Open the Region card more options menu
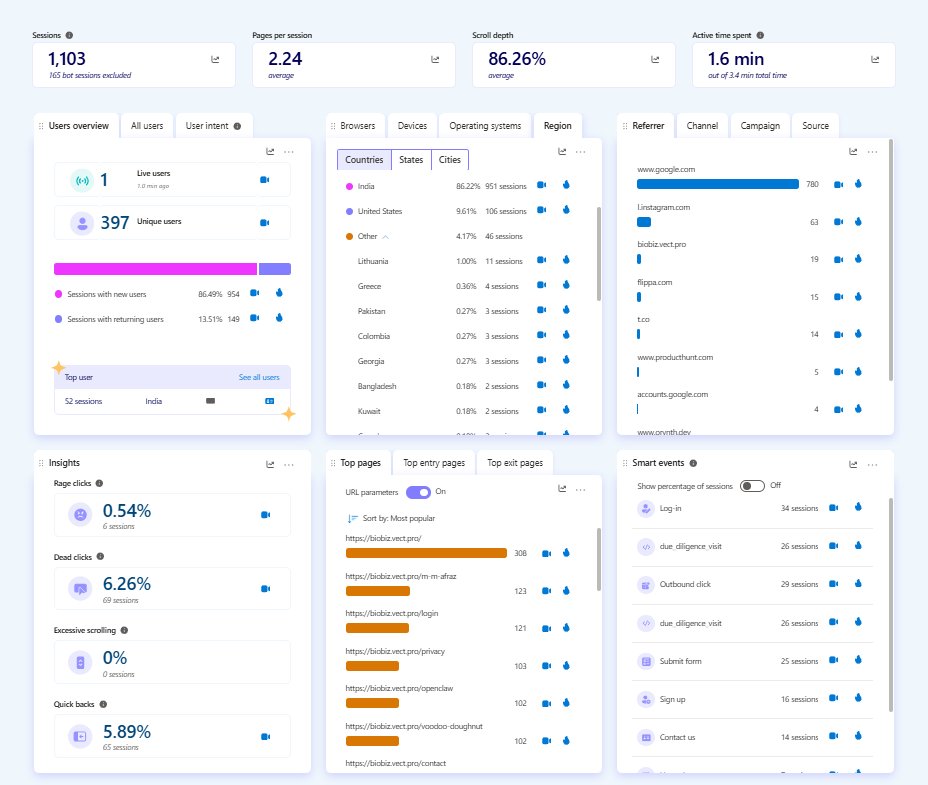Image resolution: width=928 pixels, height=785 pixels. [x=581, y=152]
